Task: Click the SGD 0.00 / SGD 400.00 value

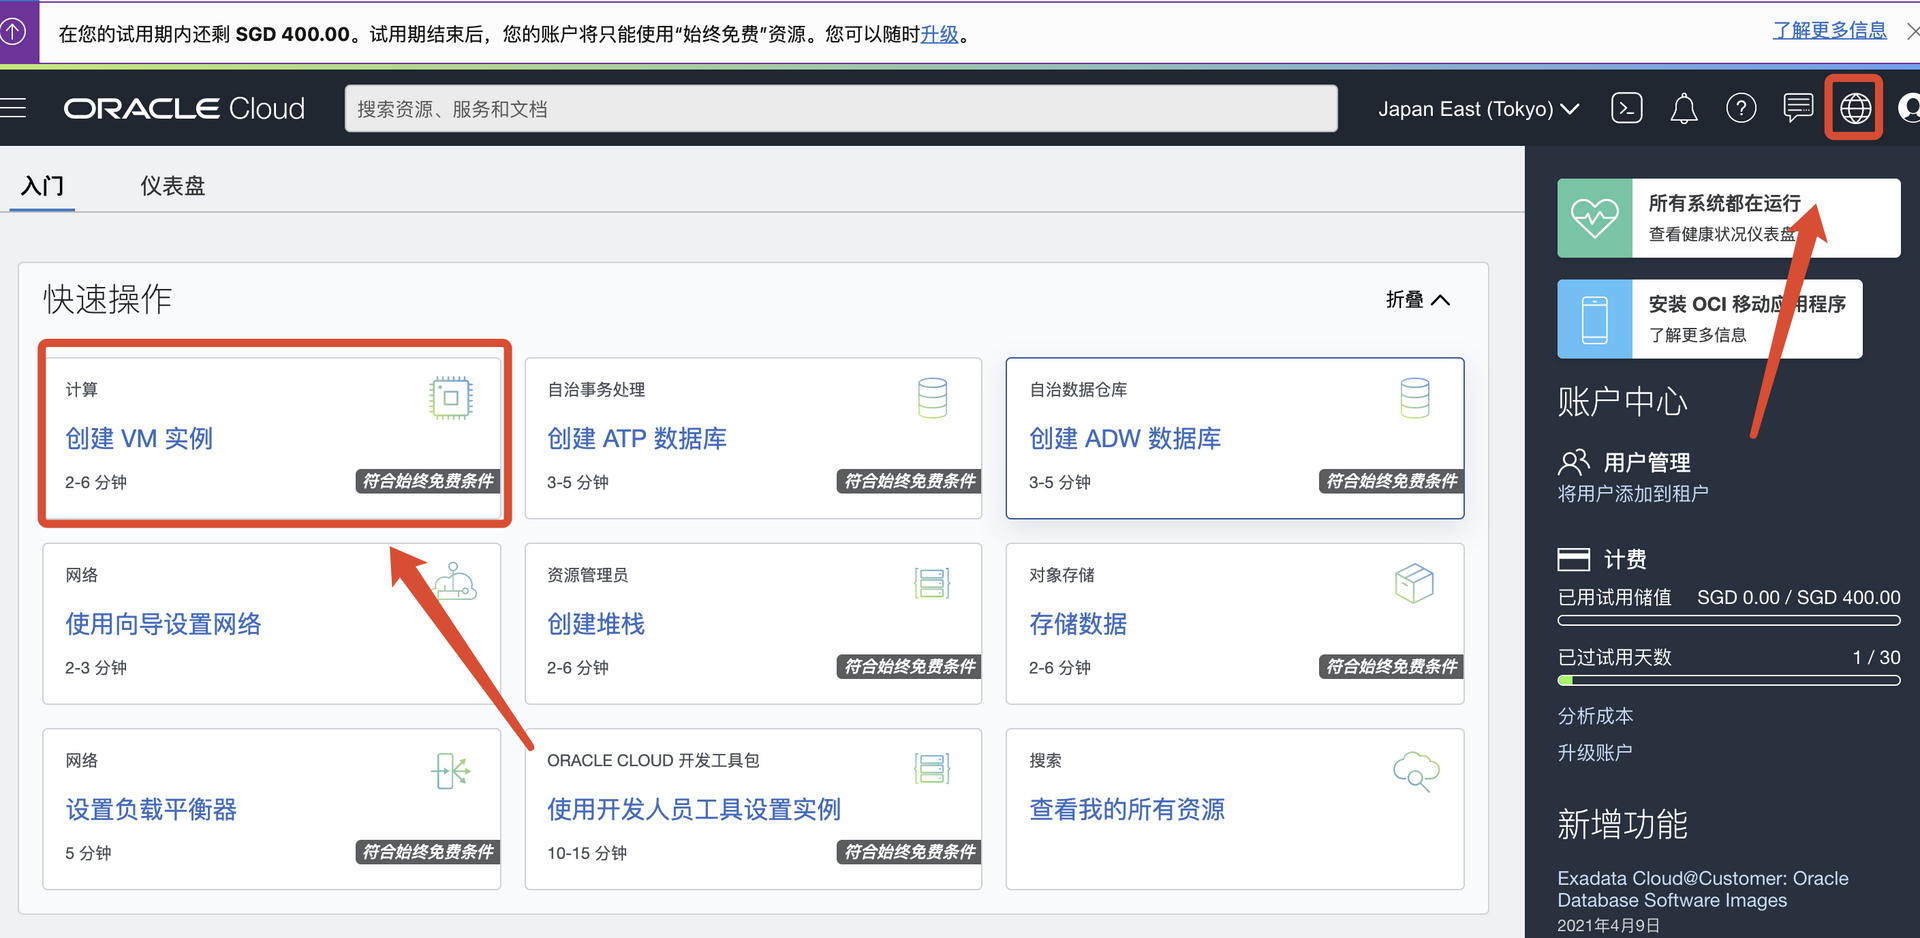Action: point(1799,597)
